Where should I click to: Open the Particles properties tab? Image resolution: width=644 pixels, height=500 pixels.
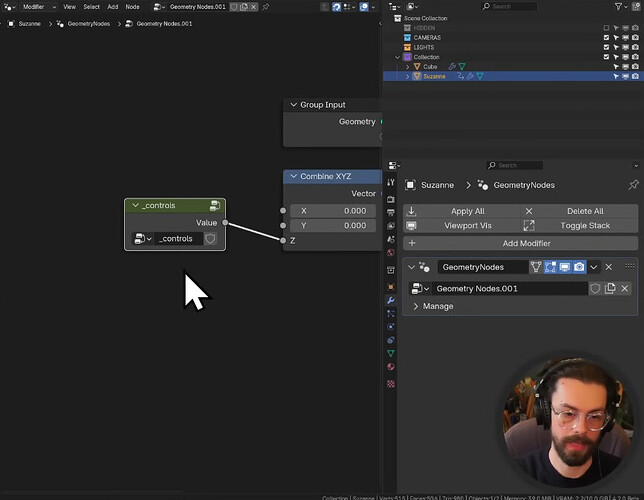(391, 314)
